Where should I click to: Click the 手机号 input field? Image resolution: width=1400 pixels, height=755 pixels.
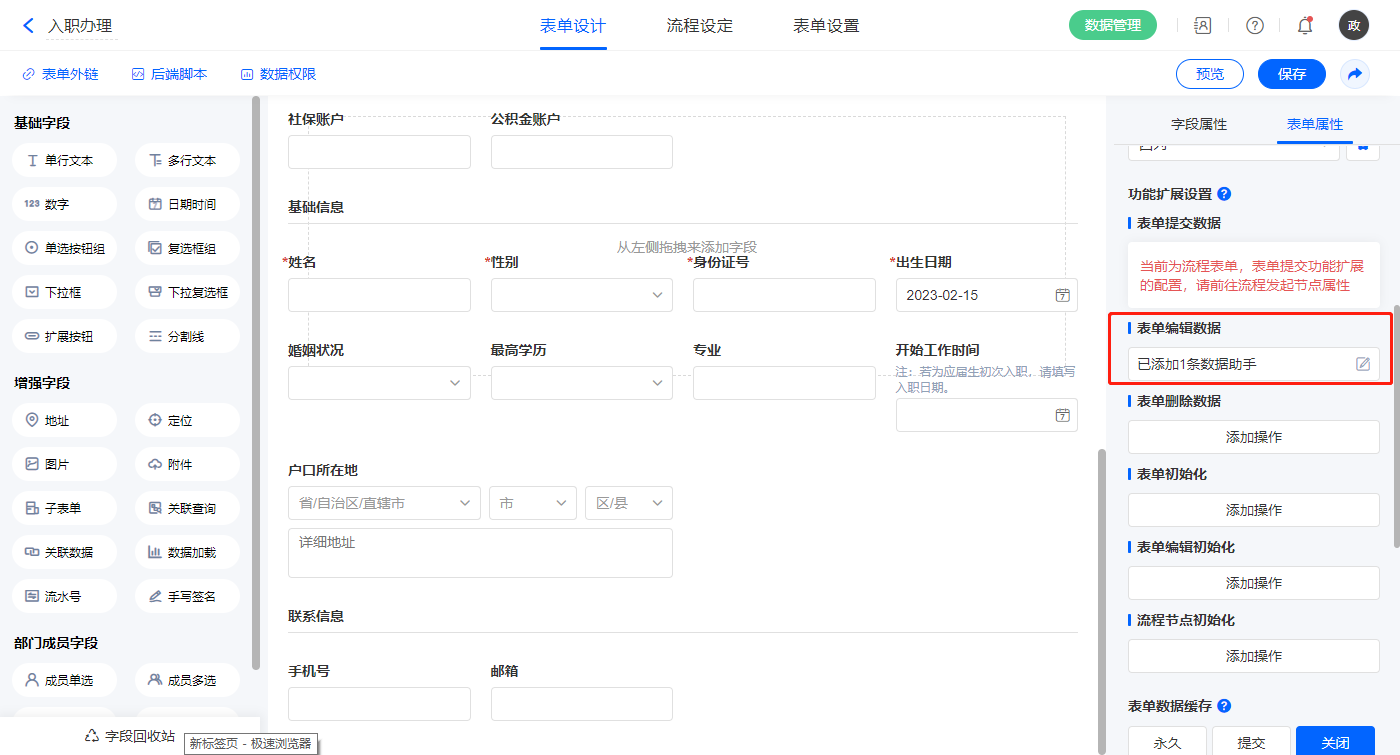[x=379, y=704]
